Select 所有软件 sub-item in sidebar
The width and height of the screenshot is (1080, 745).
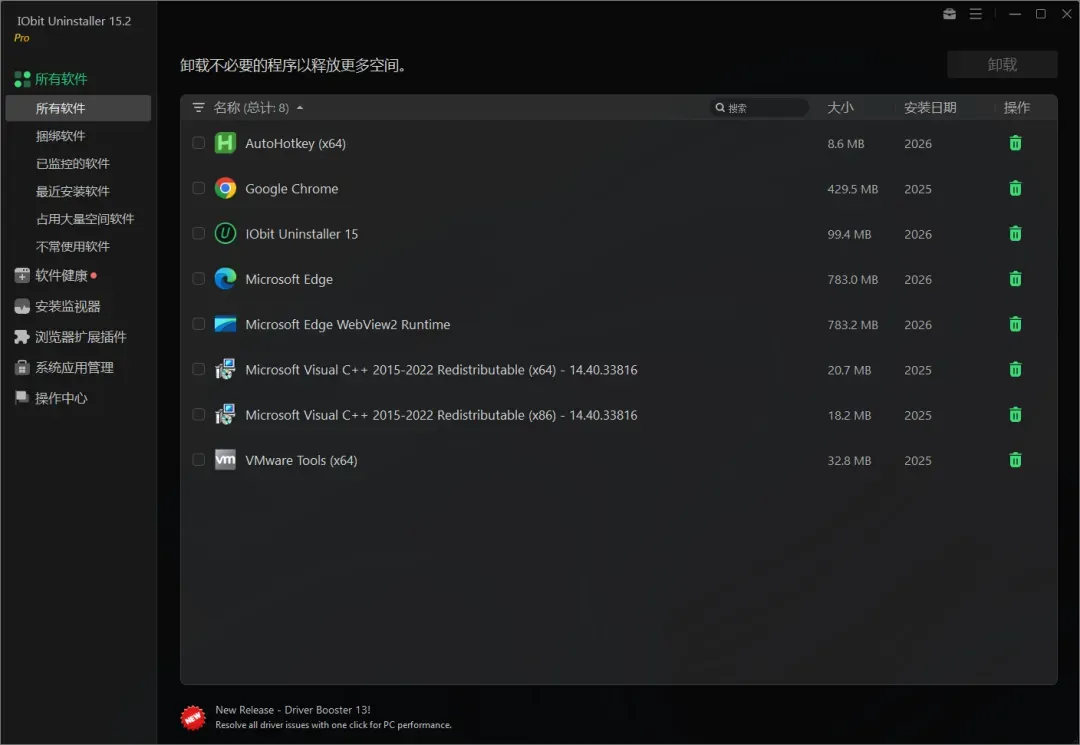coord(78,108)
